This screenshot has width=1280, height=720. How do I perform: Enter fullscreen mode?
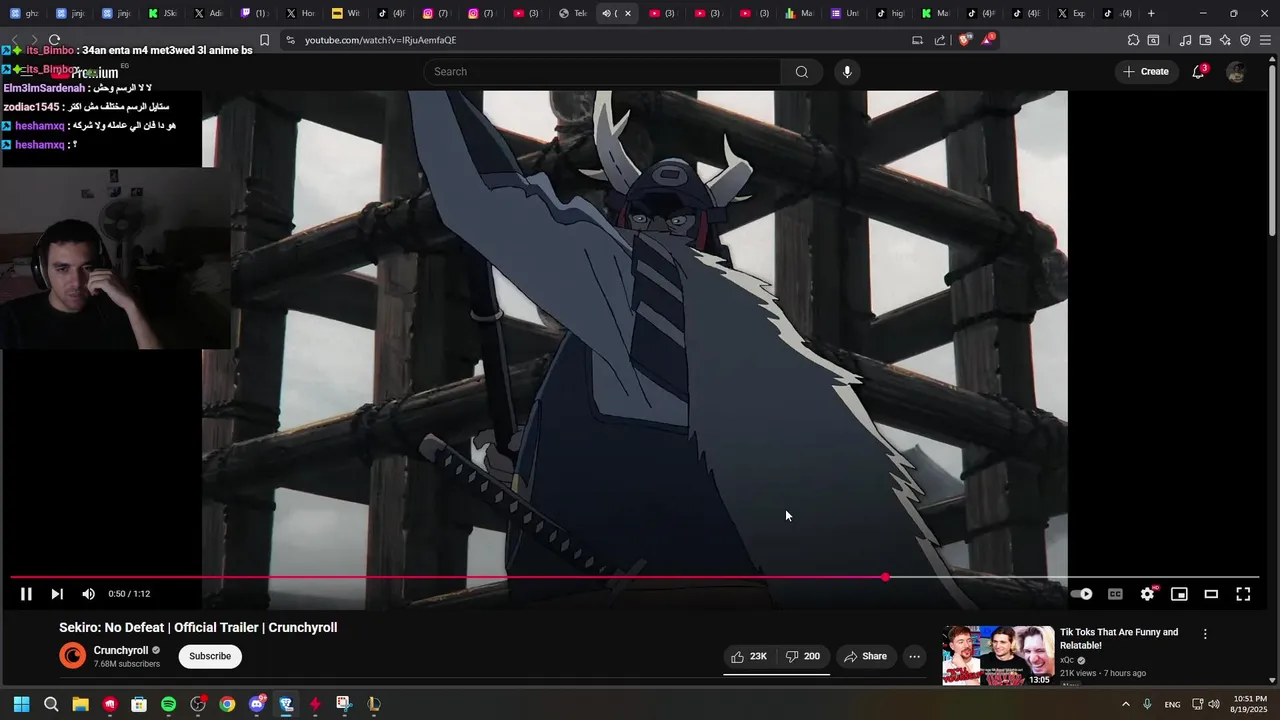(1243, 594)
